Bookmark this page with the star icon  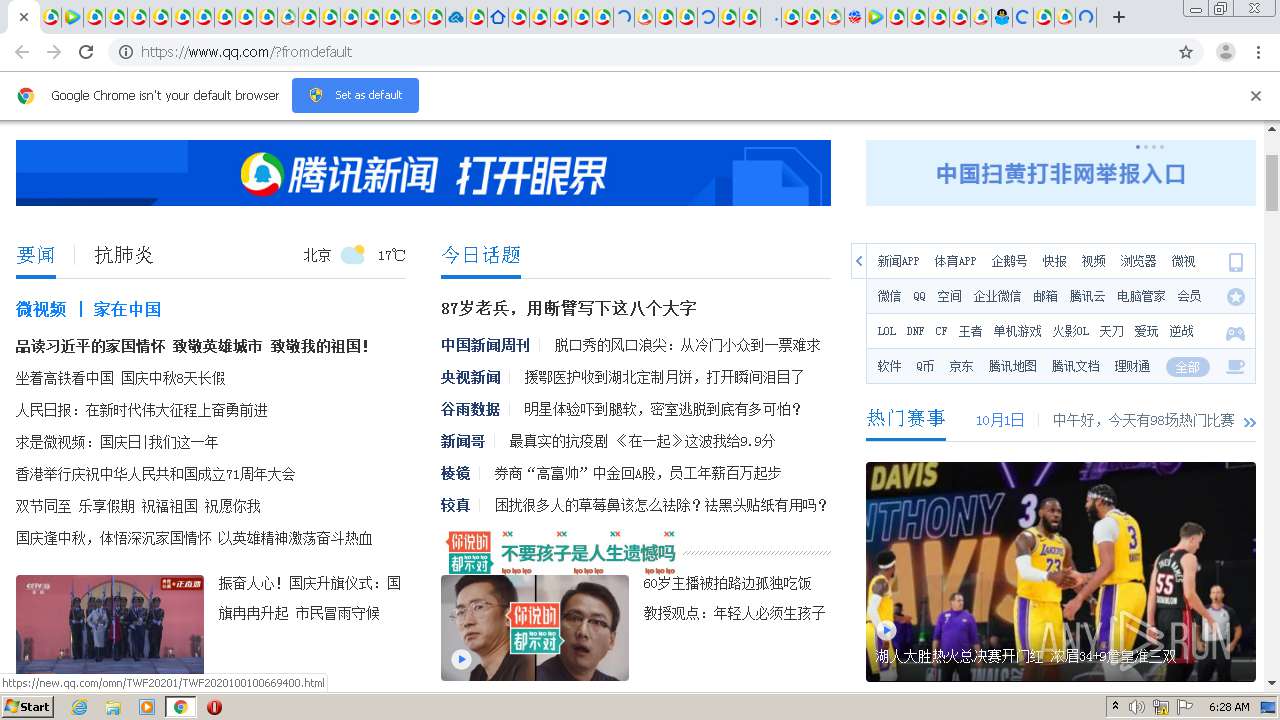tap(1186, 52)
